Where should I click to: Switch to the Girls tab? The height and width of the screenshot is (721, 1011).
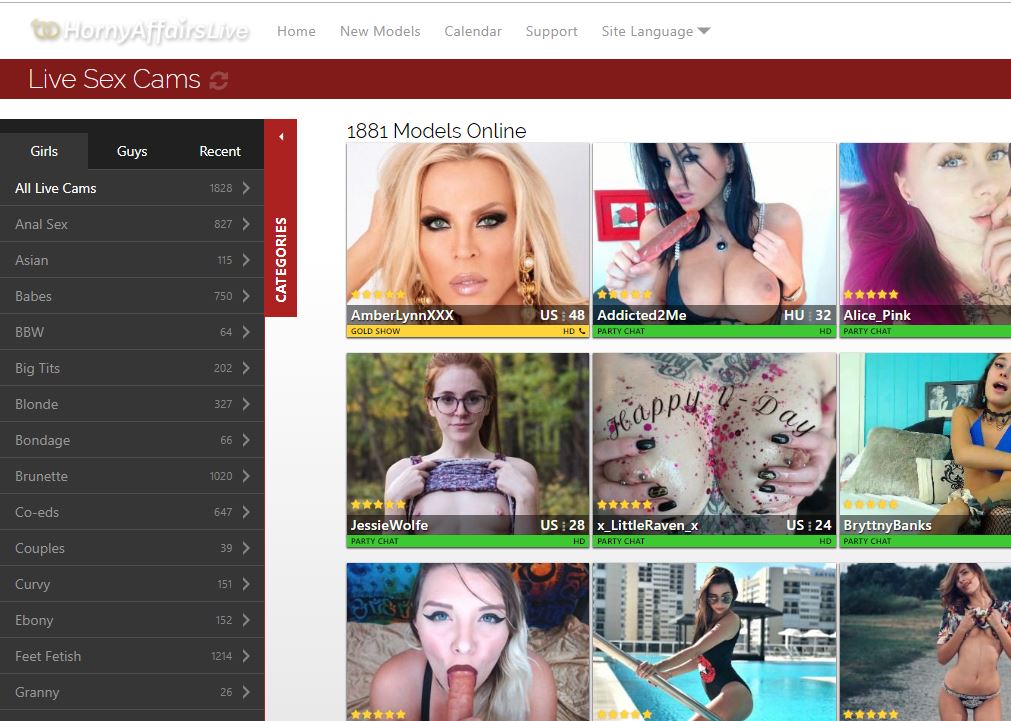pyautogui.click(x=44, y=151)
